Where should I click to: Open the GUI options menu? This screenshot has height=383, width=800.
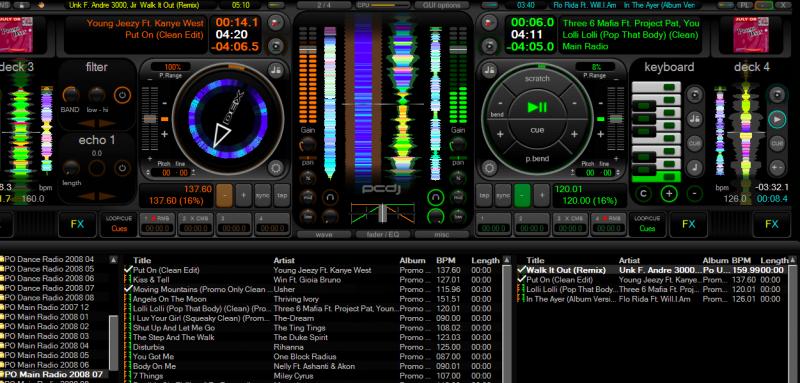tap(442, 5)
